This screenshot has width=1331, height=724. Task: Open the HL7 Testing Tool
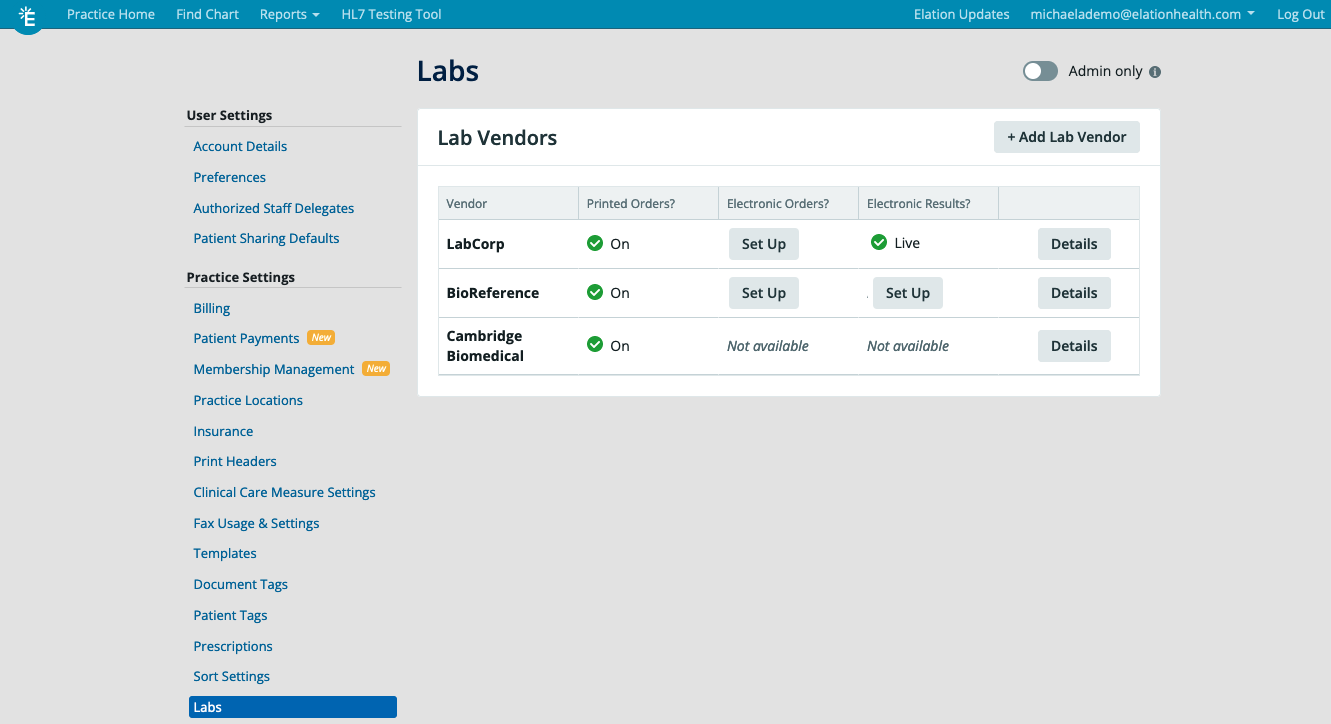391,14
